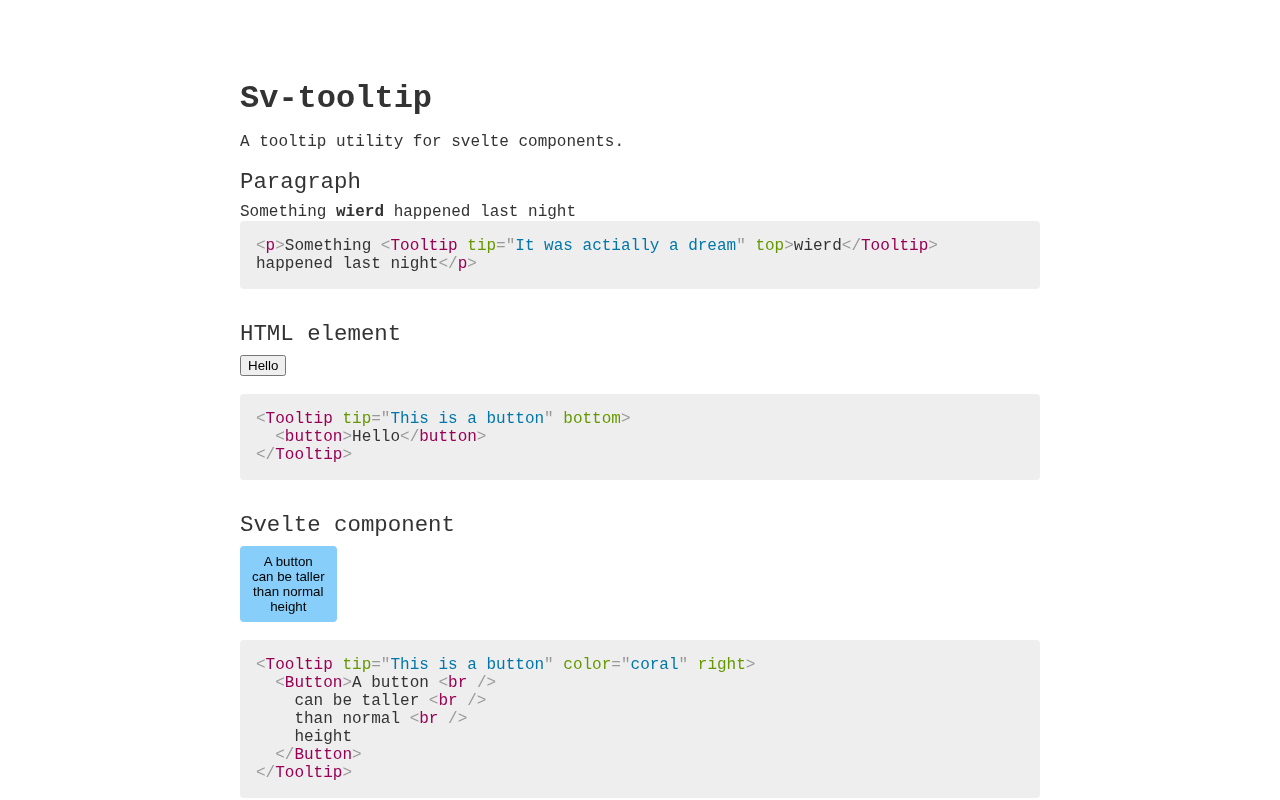
Task: Click the closing Button tag in code
Action: click(x=318, y=755)
